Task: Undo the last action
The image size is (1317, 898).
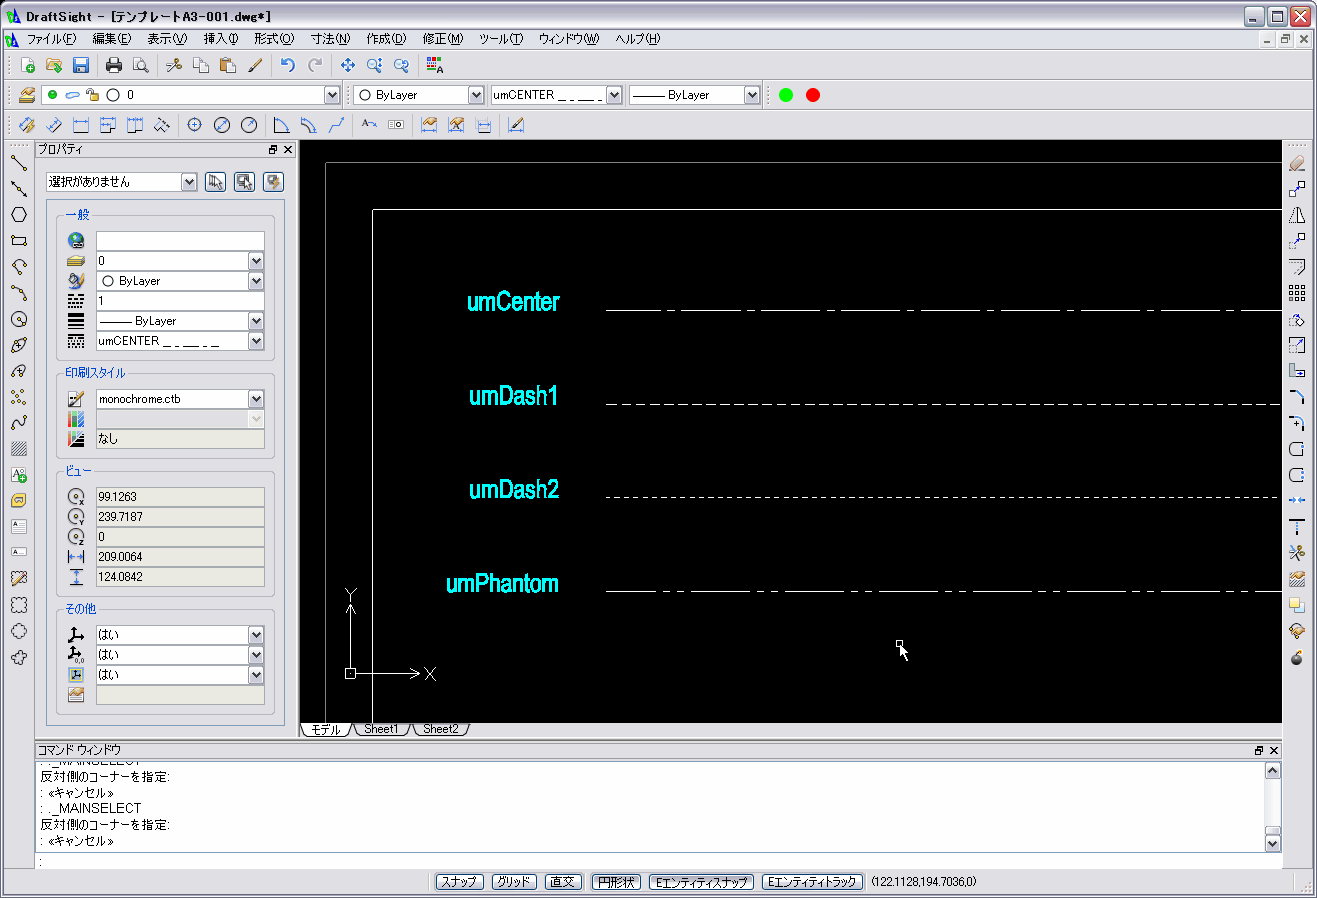Action: click(288, 65)
